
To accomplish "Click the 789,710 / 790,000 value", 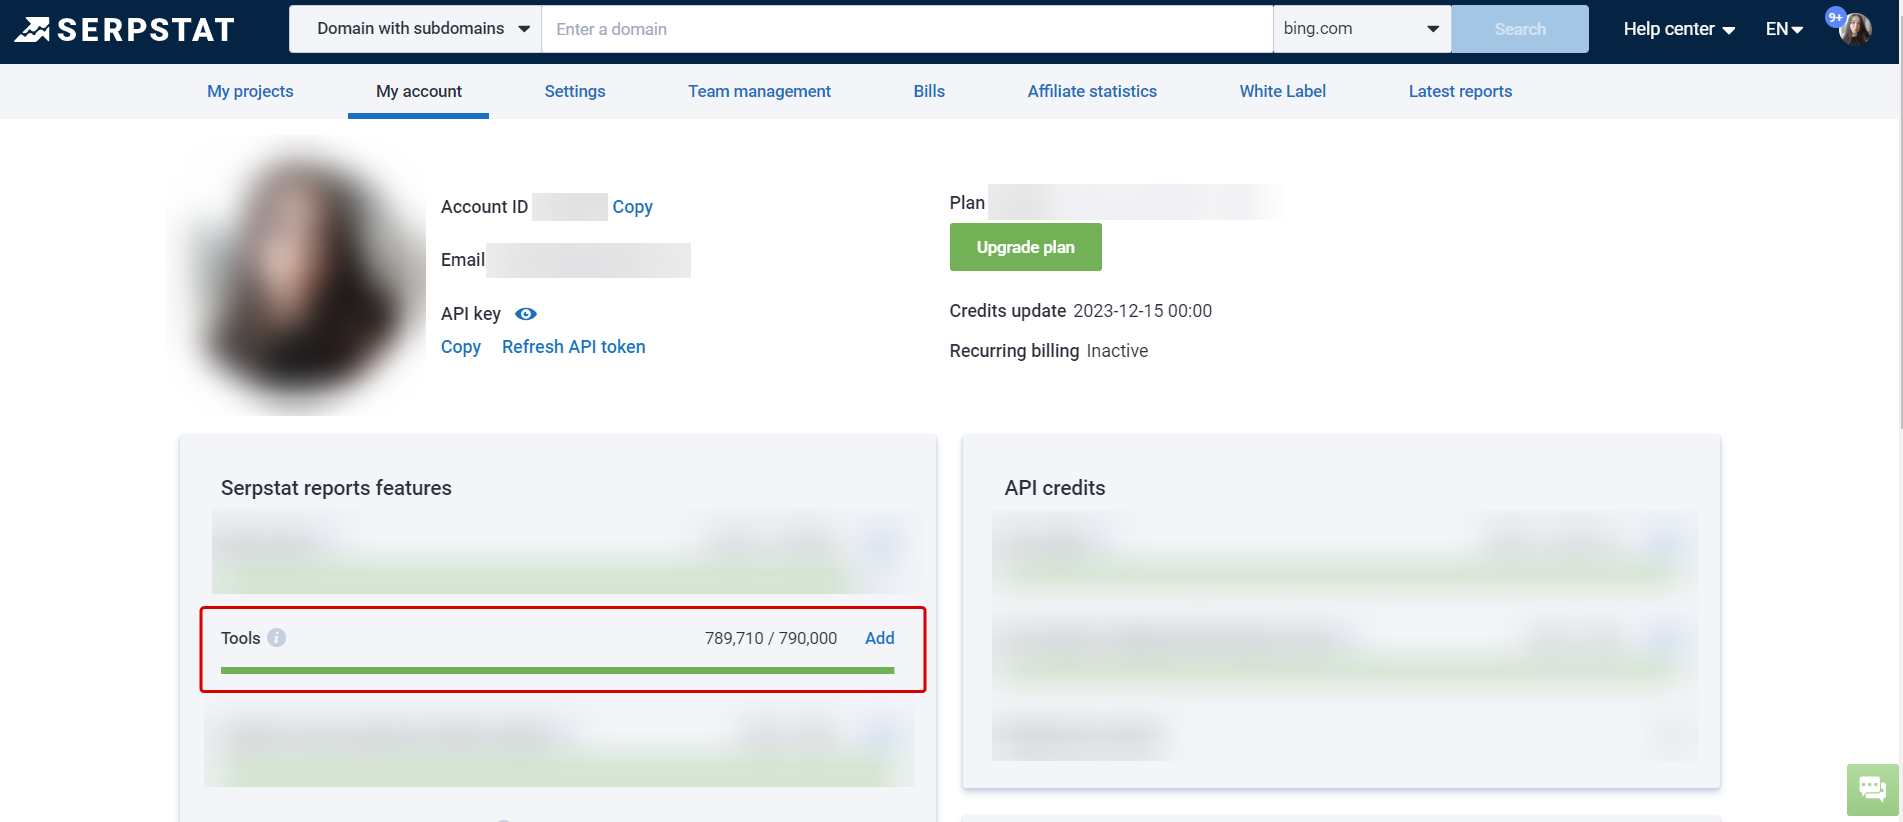I will click(x=771, y=638).
